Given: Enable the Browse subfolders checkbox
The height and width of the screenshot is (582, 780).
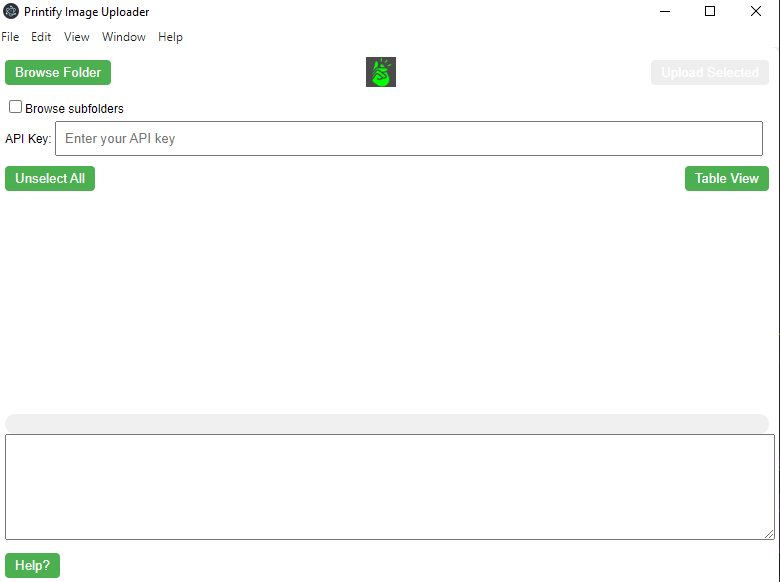Looking at the screenshot, I should point(16,107).
